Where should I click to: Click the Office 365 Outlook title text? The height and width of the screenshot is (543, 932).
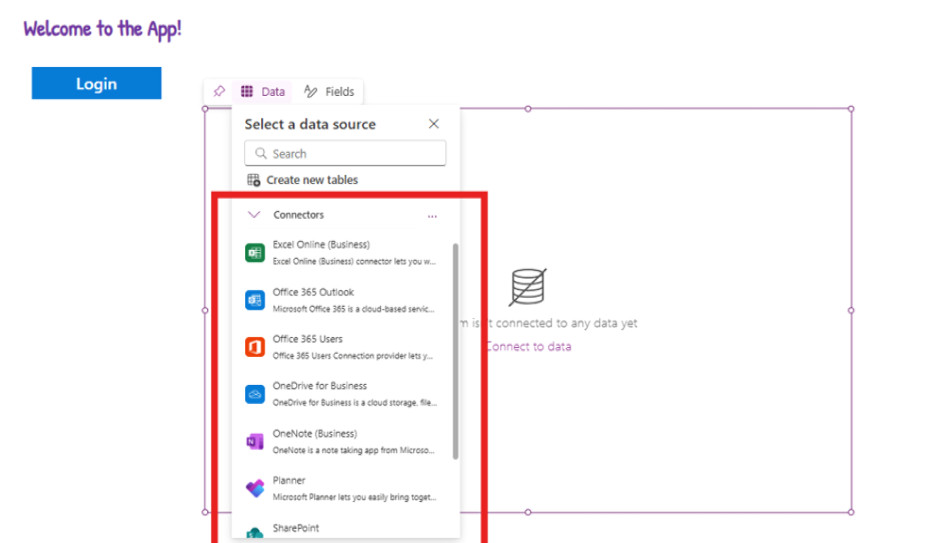[x=313, y=292]
